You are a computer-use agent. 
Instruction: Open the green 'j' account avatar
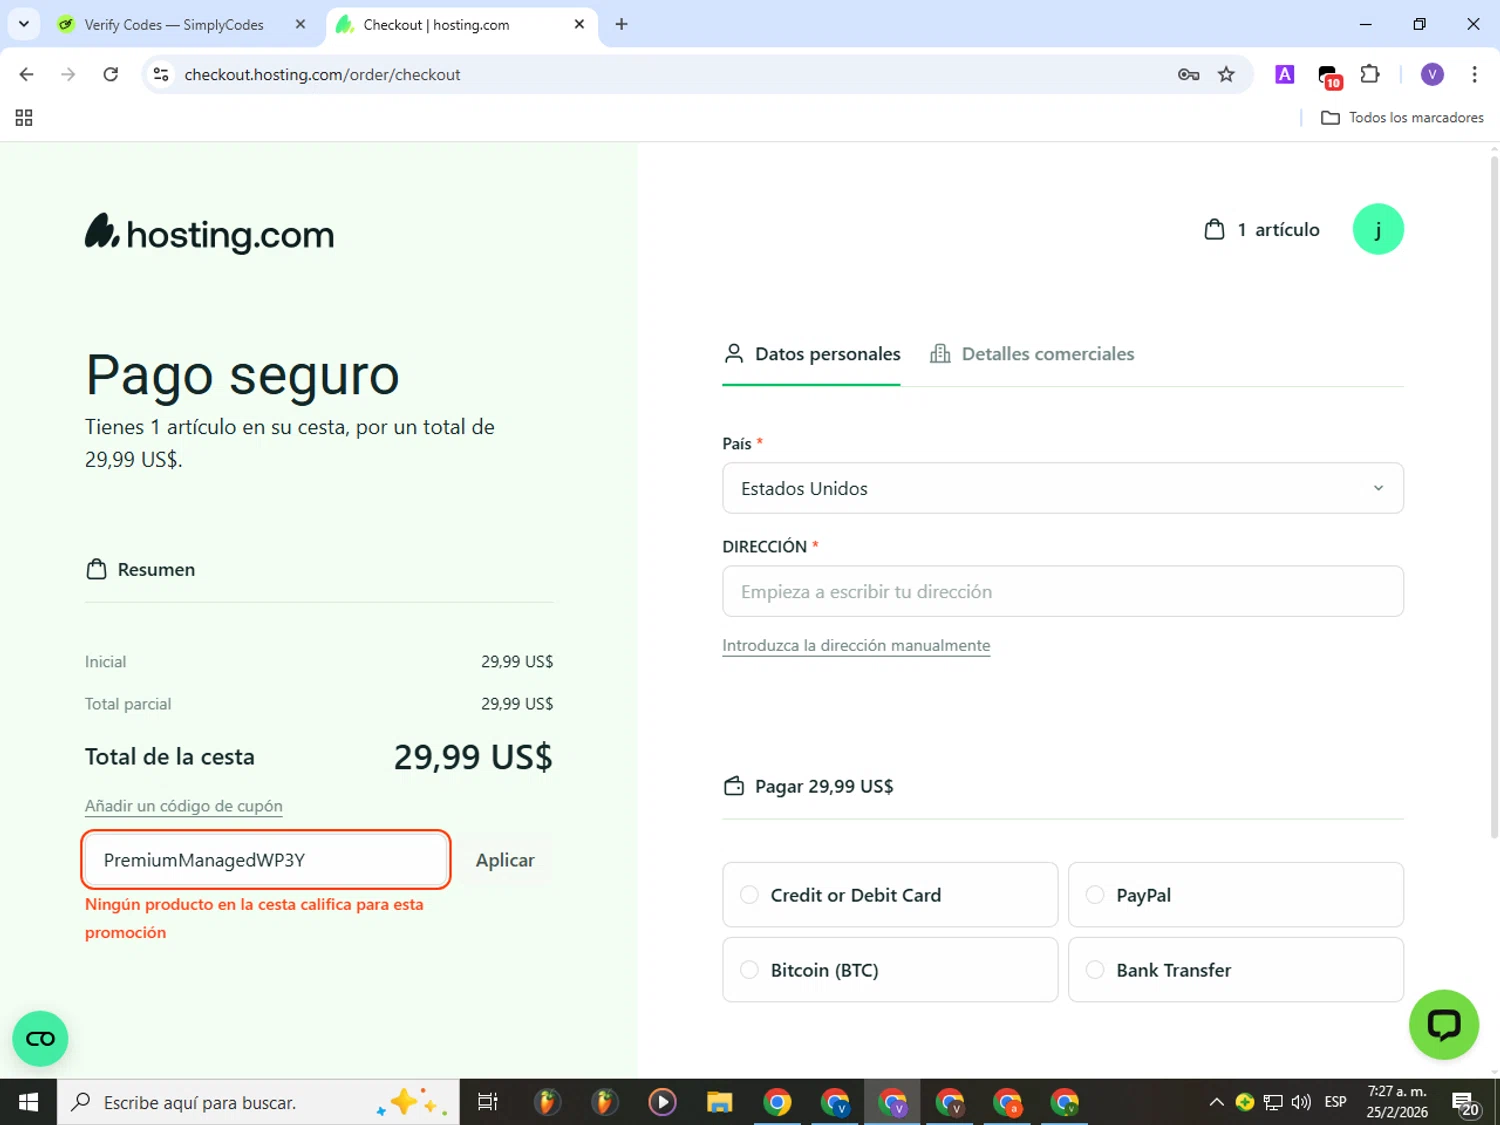coord(1377,229)
